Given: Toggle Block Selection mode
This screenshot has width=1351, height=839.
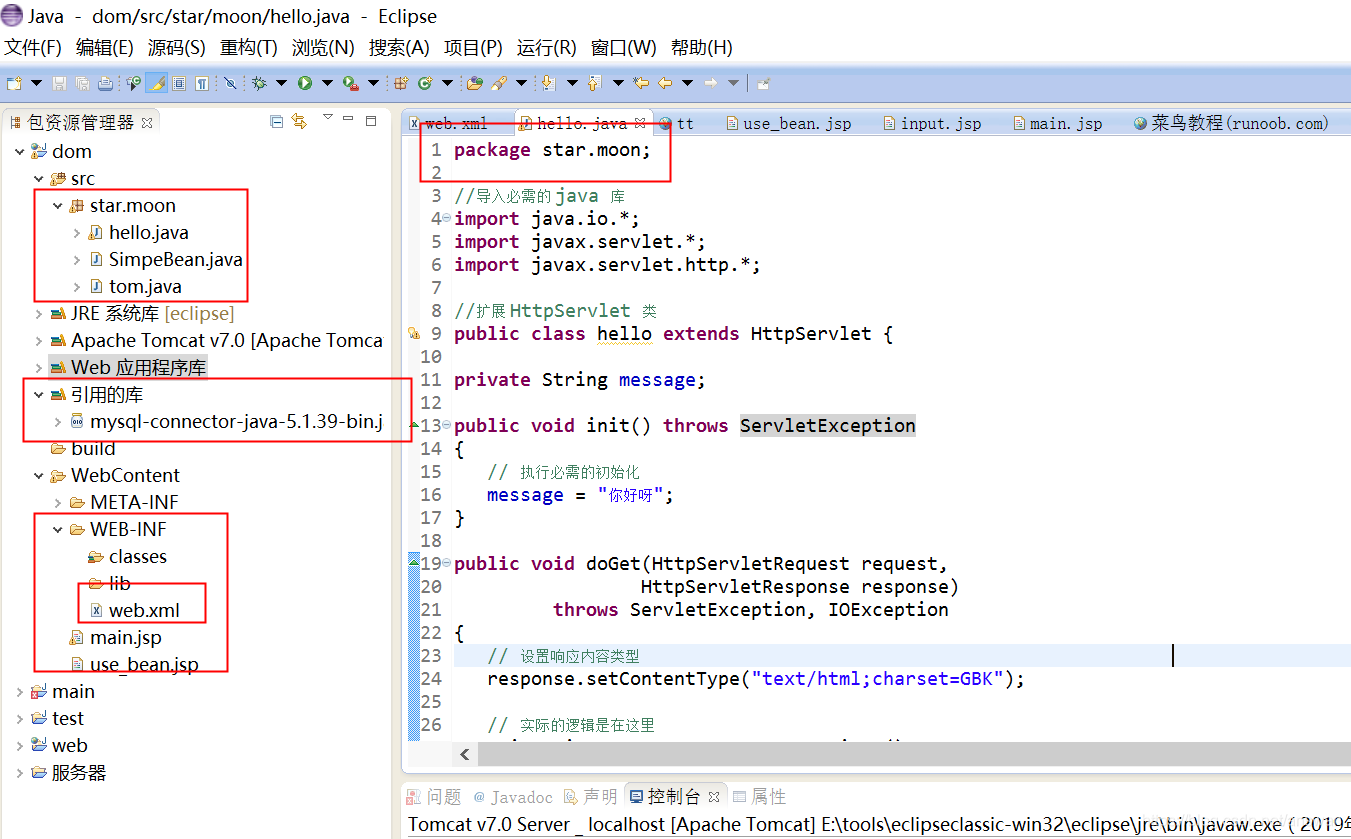Looking at the screenshot, I should [179, 83].
